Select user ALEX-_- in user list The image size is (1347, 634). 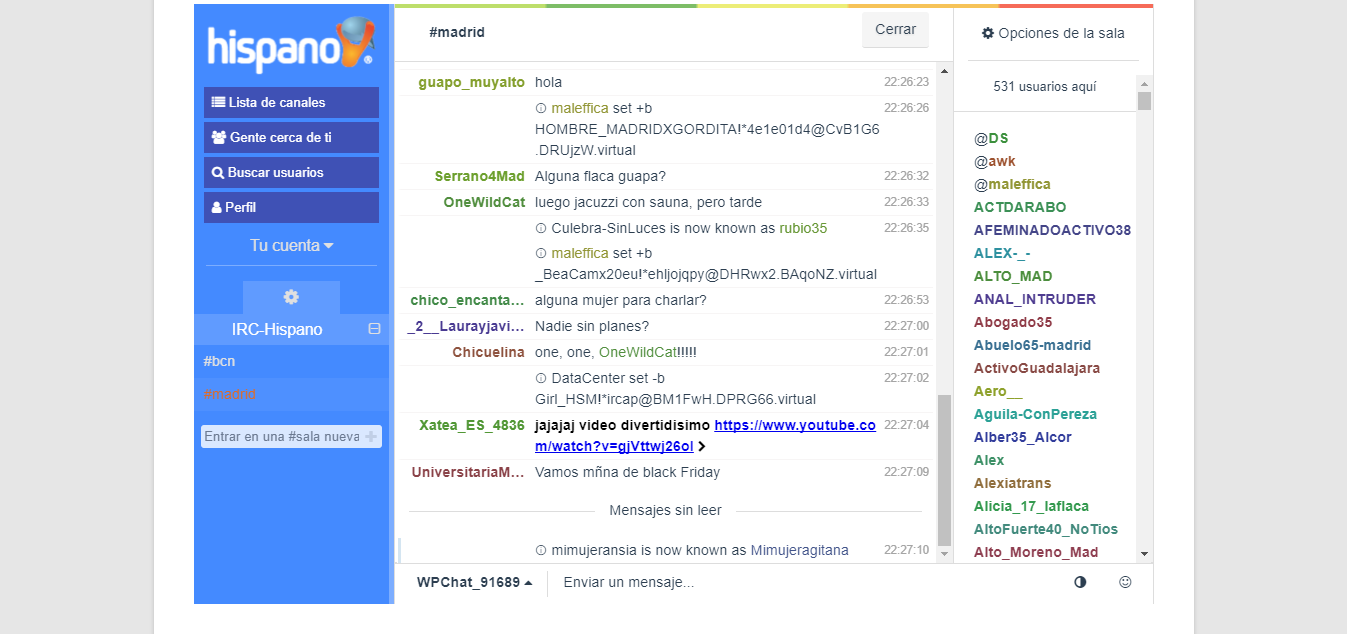1002,253
